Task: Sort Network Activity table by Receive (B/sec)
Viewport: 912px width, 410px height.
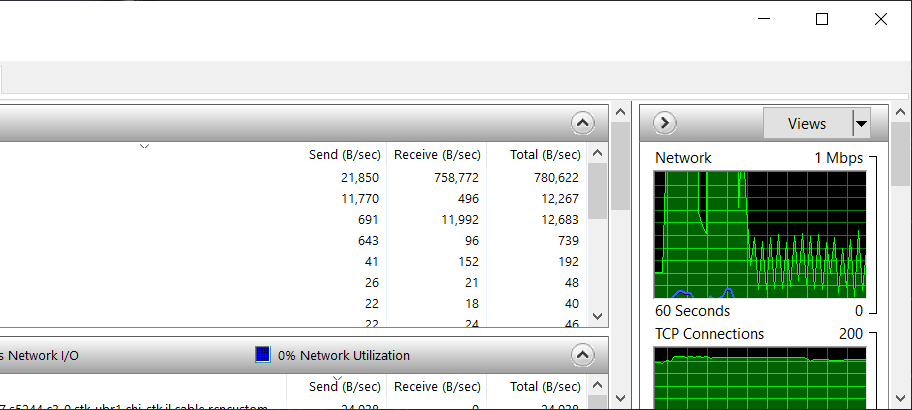Action: pos(437,386)
